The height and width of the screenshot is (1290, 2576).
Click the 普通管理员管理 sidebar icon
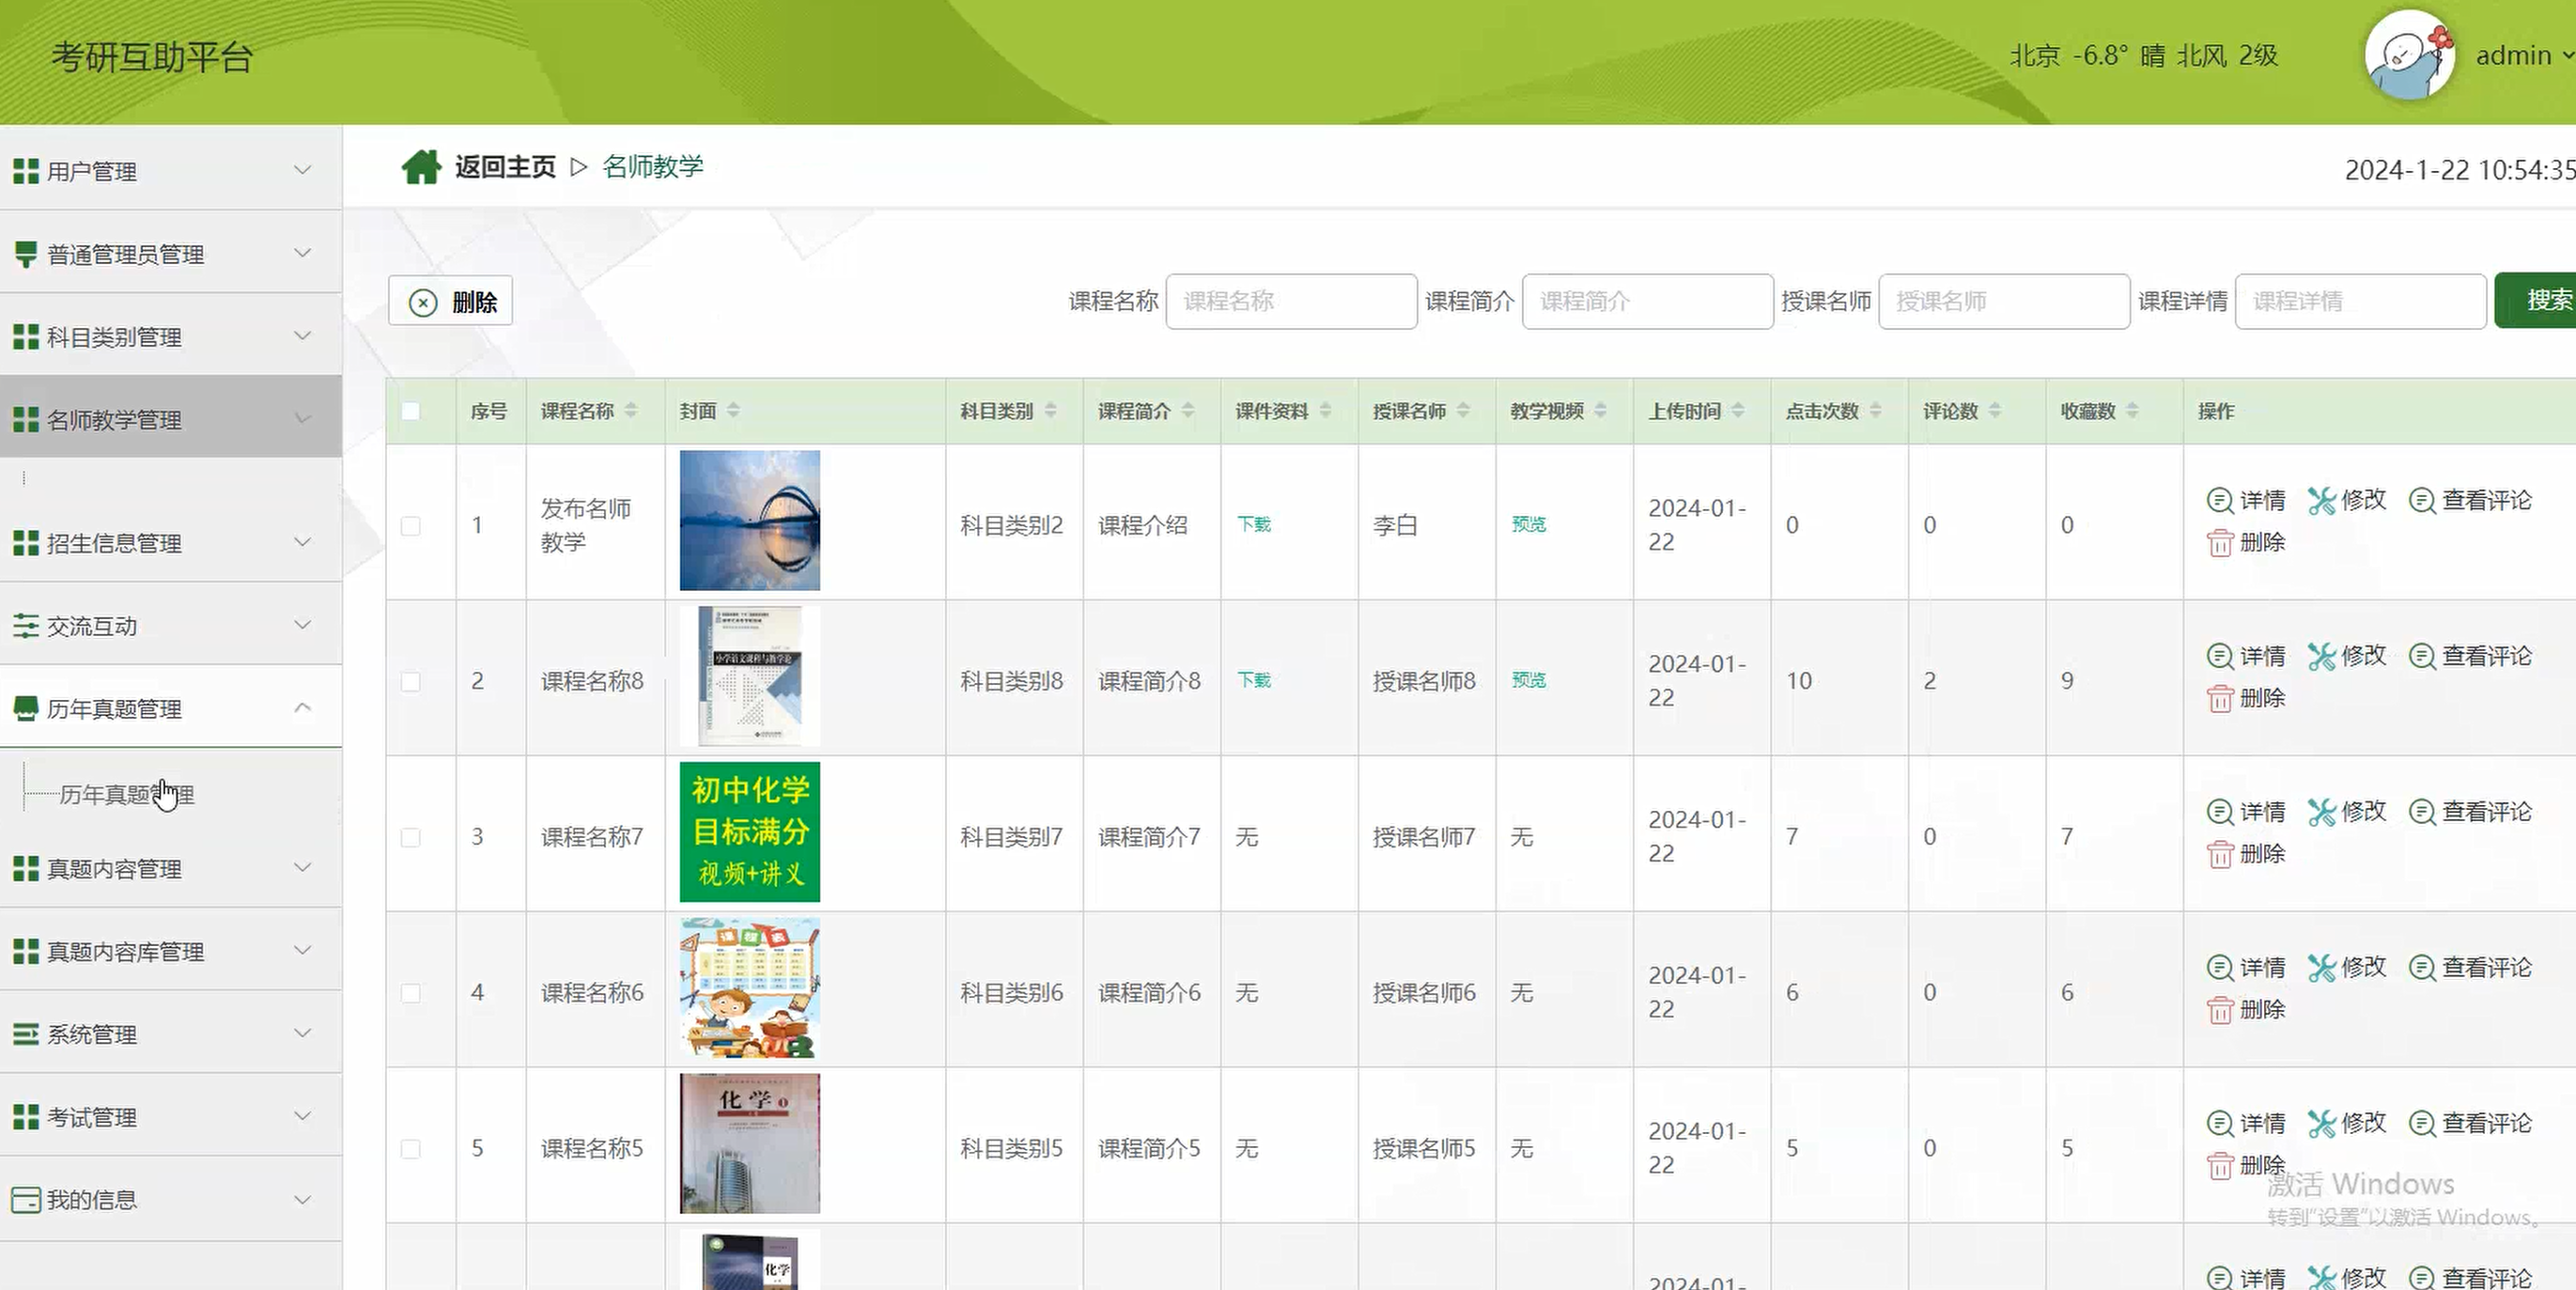26,254
